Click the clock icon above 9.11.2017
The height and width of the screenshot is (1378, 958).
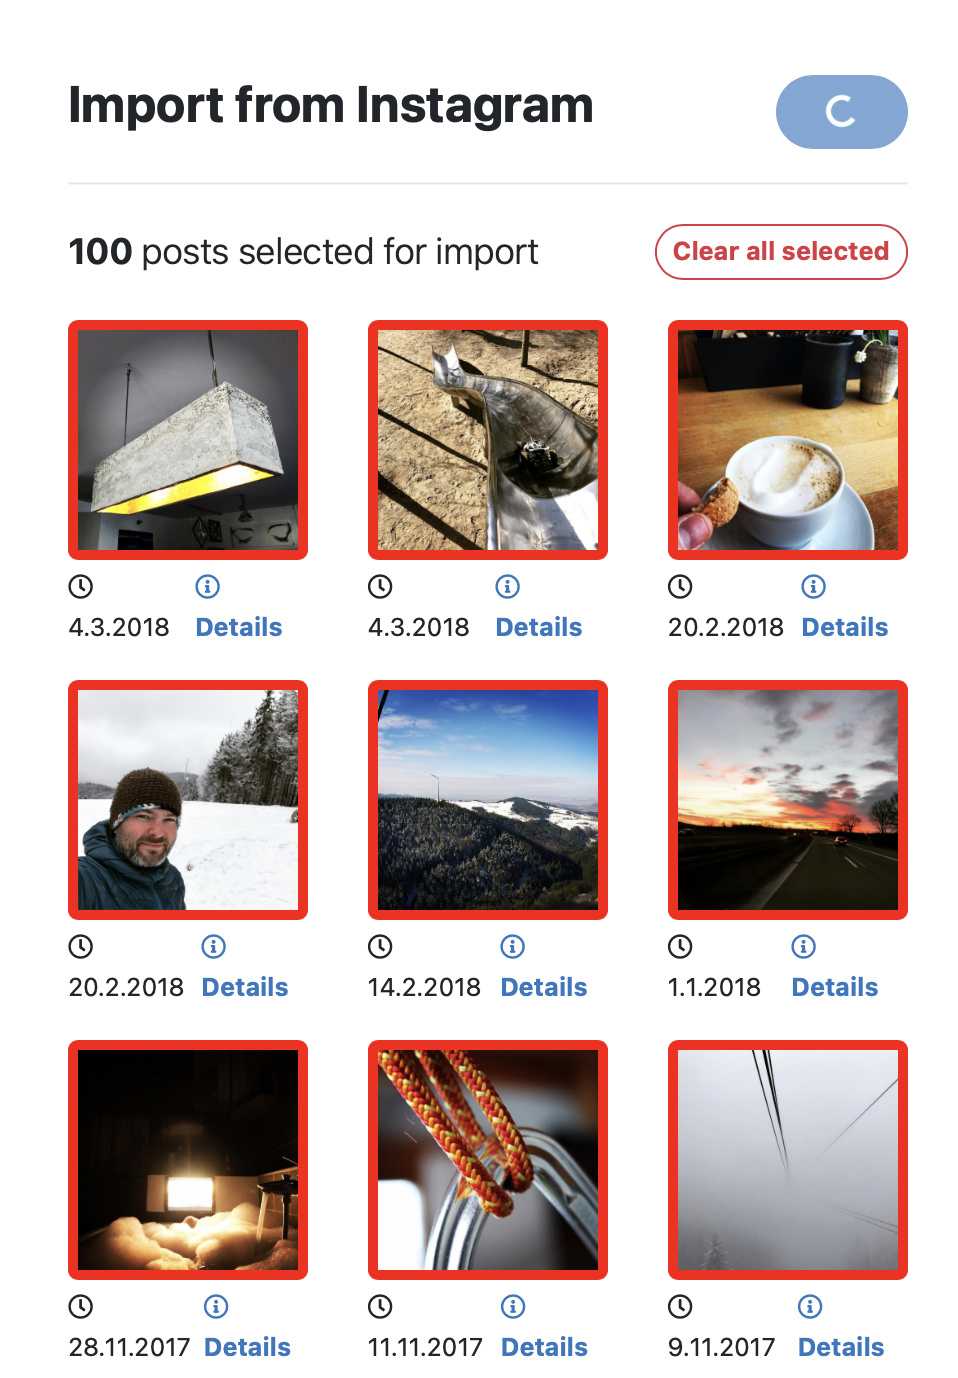680,1306
